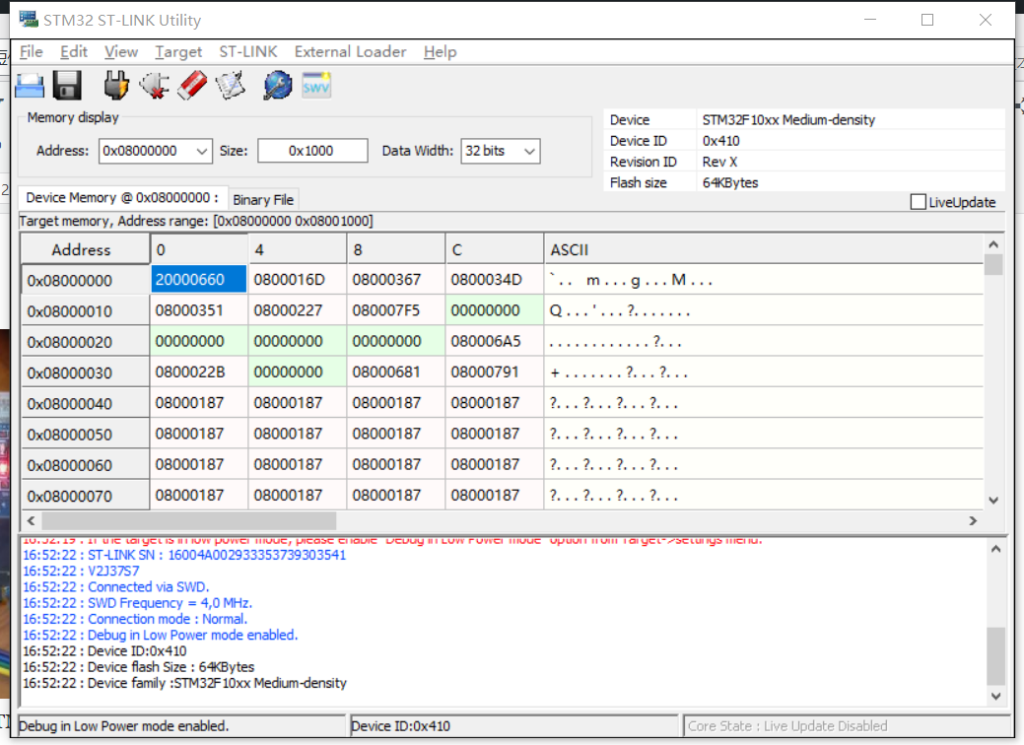Expand the Address combo box dropdown arrow

tap(202, 151)
